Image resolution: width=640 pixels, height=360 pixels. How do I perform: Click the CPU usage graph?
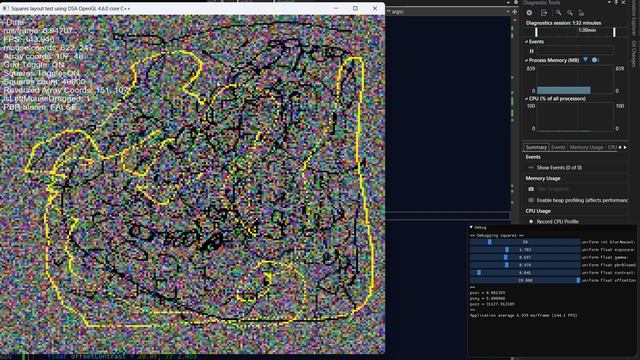pos(575,118)
